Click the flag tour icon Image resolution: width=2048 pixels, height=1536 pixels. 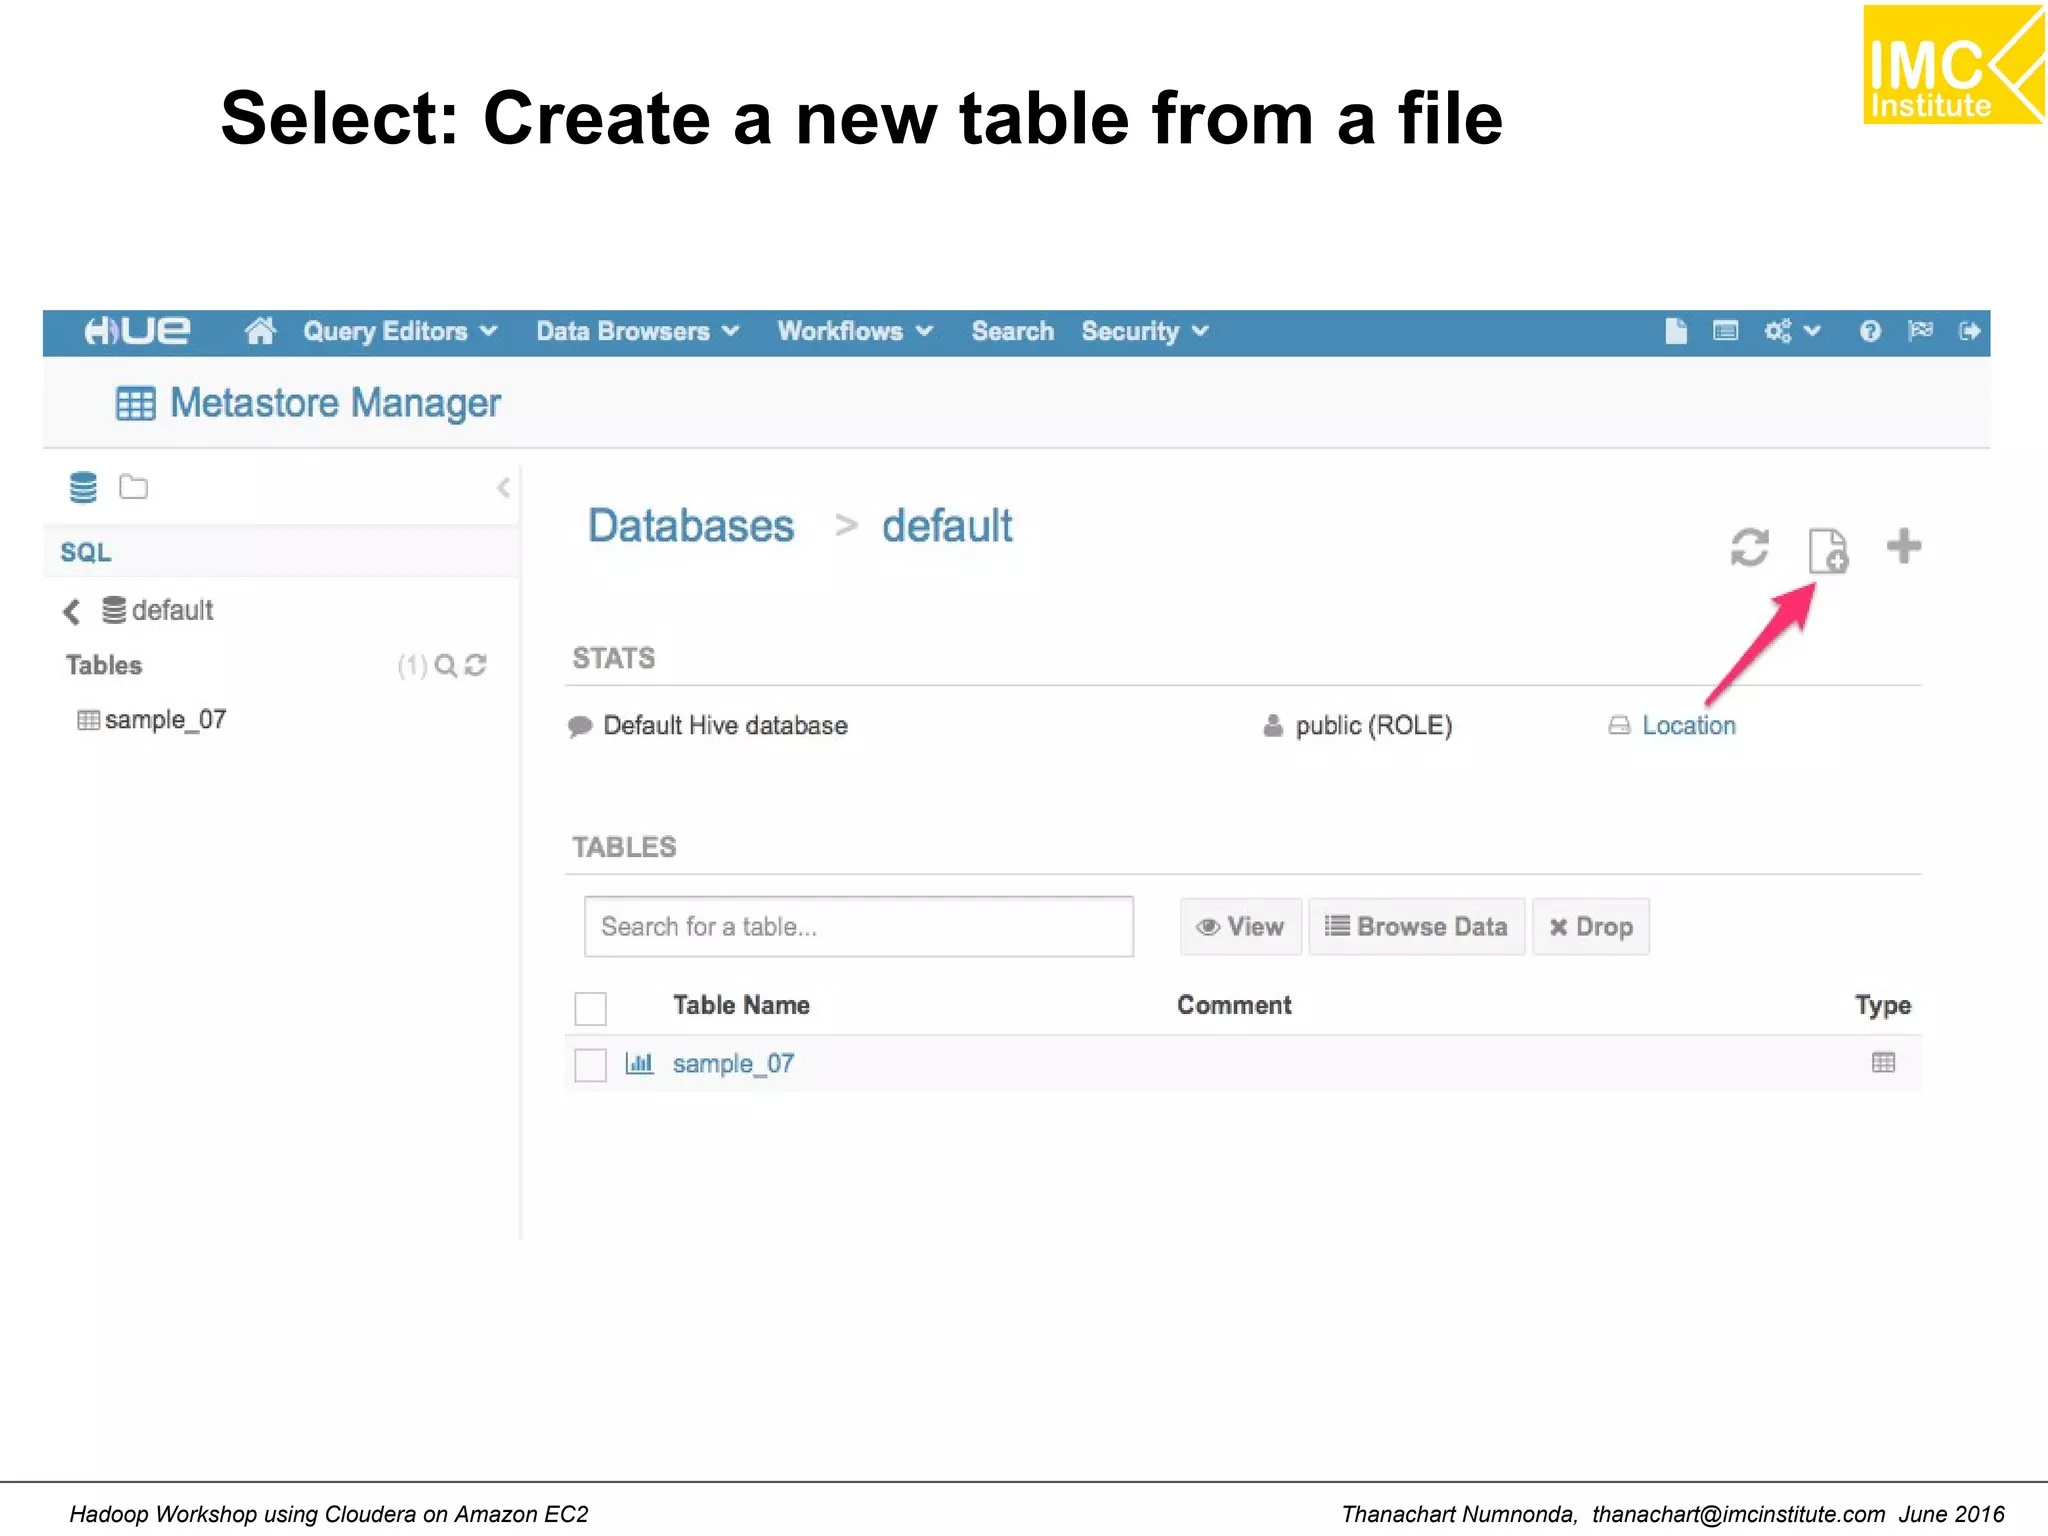1920,331
